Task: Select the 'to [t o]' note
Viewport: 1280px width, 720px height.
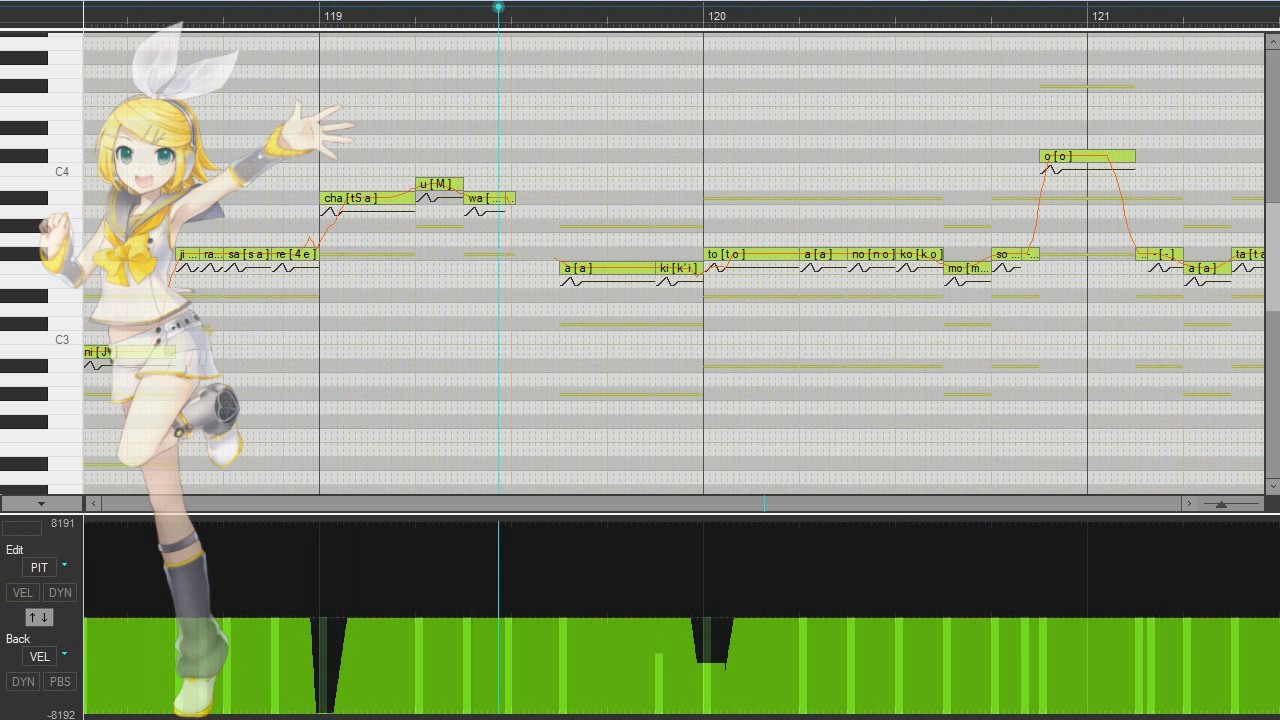Action: pos(752,254)
